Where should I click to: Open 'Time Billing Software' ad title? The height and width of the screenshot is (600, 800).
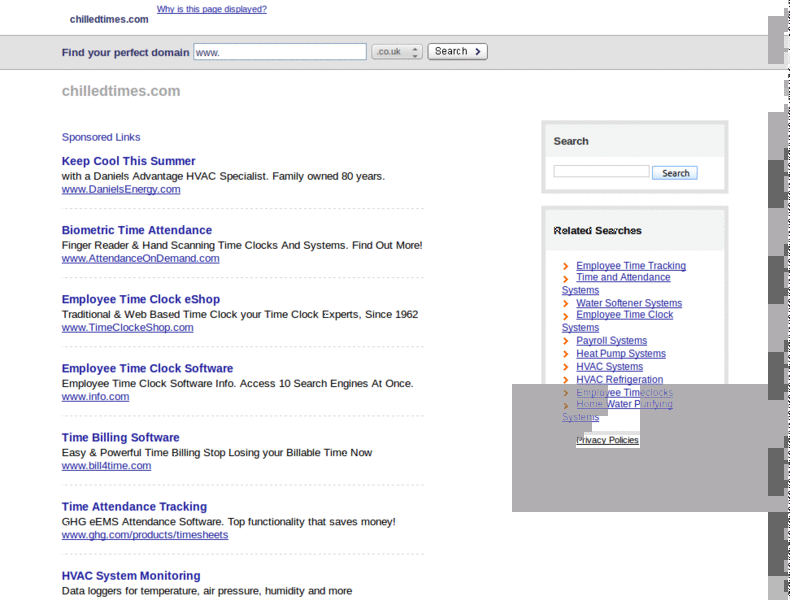tap(120, 438)
